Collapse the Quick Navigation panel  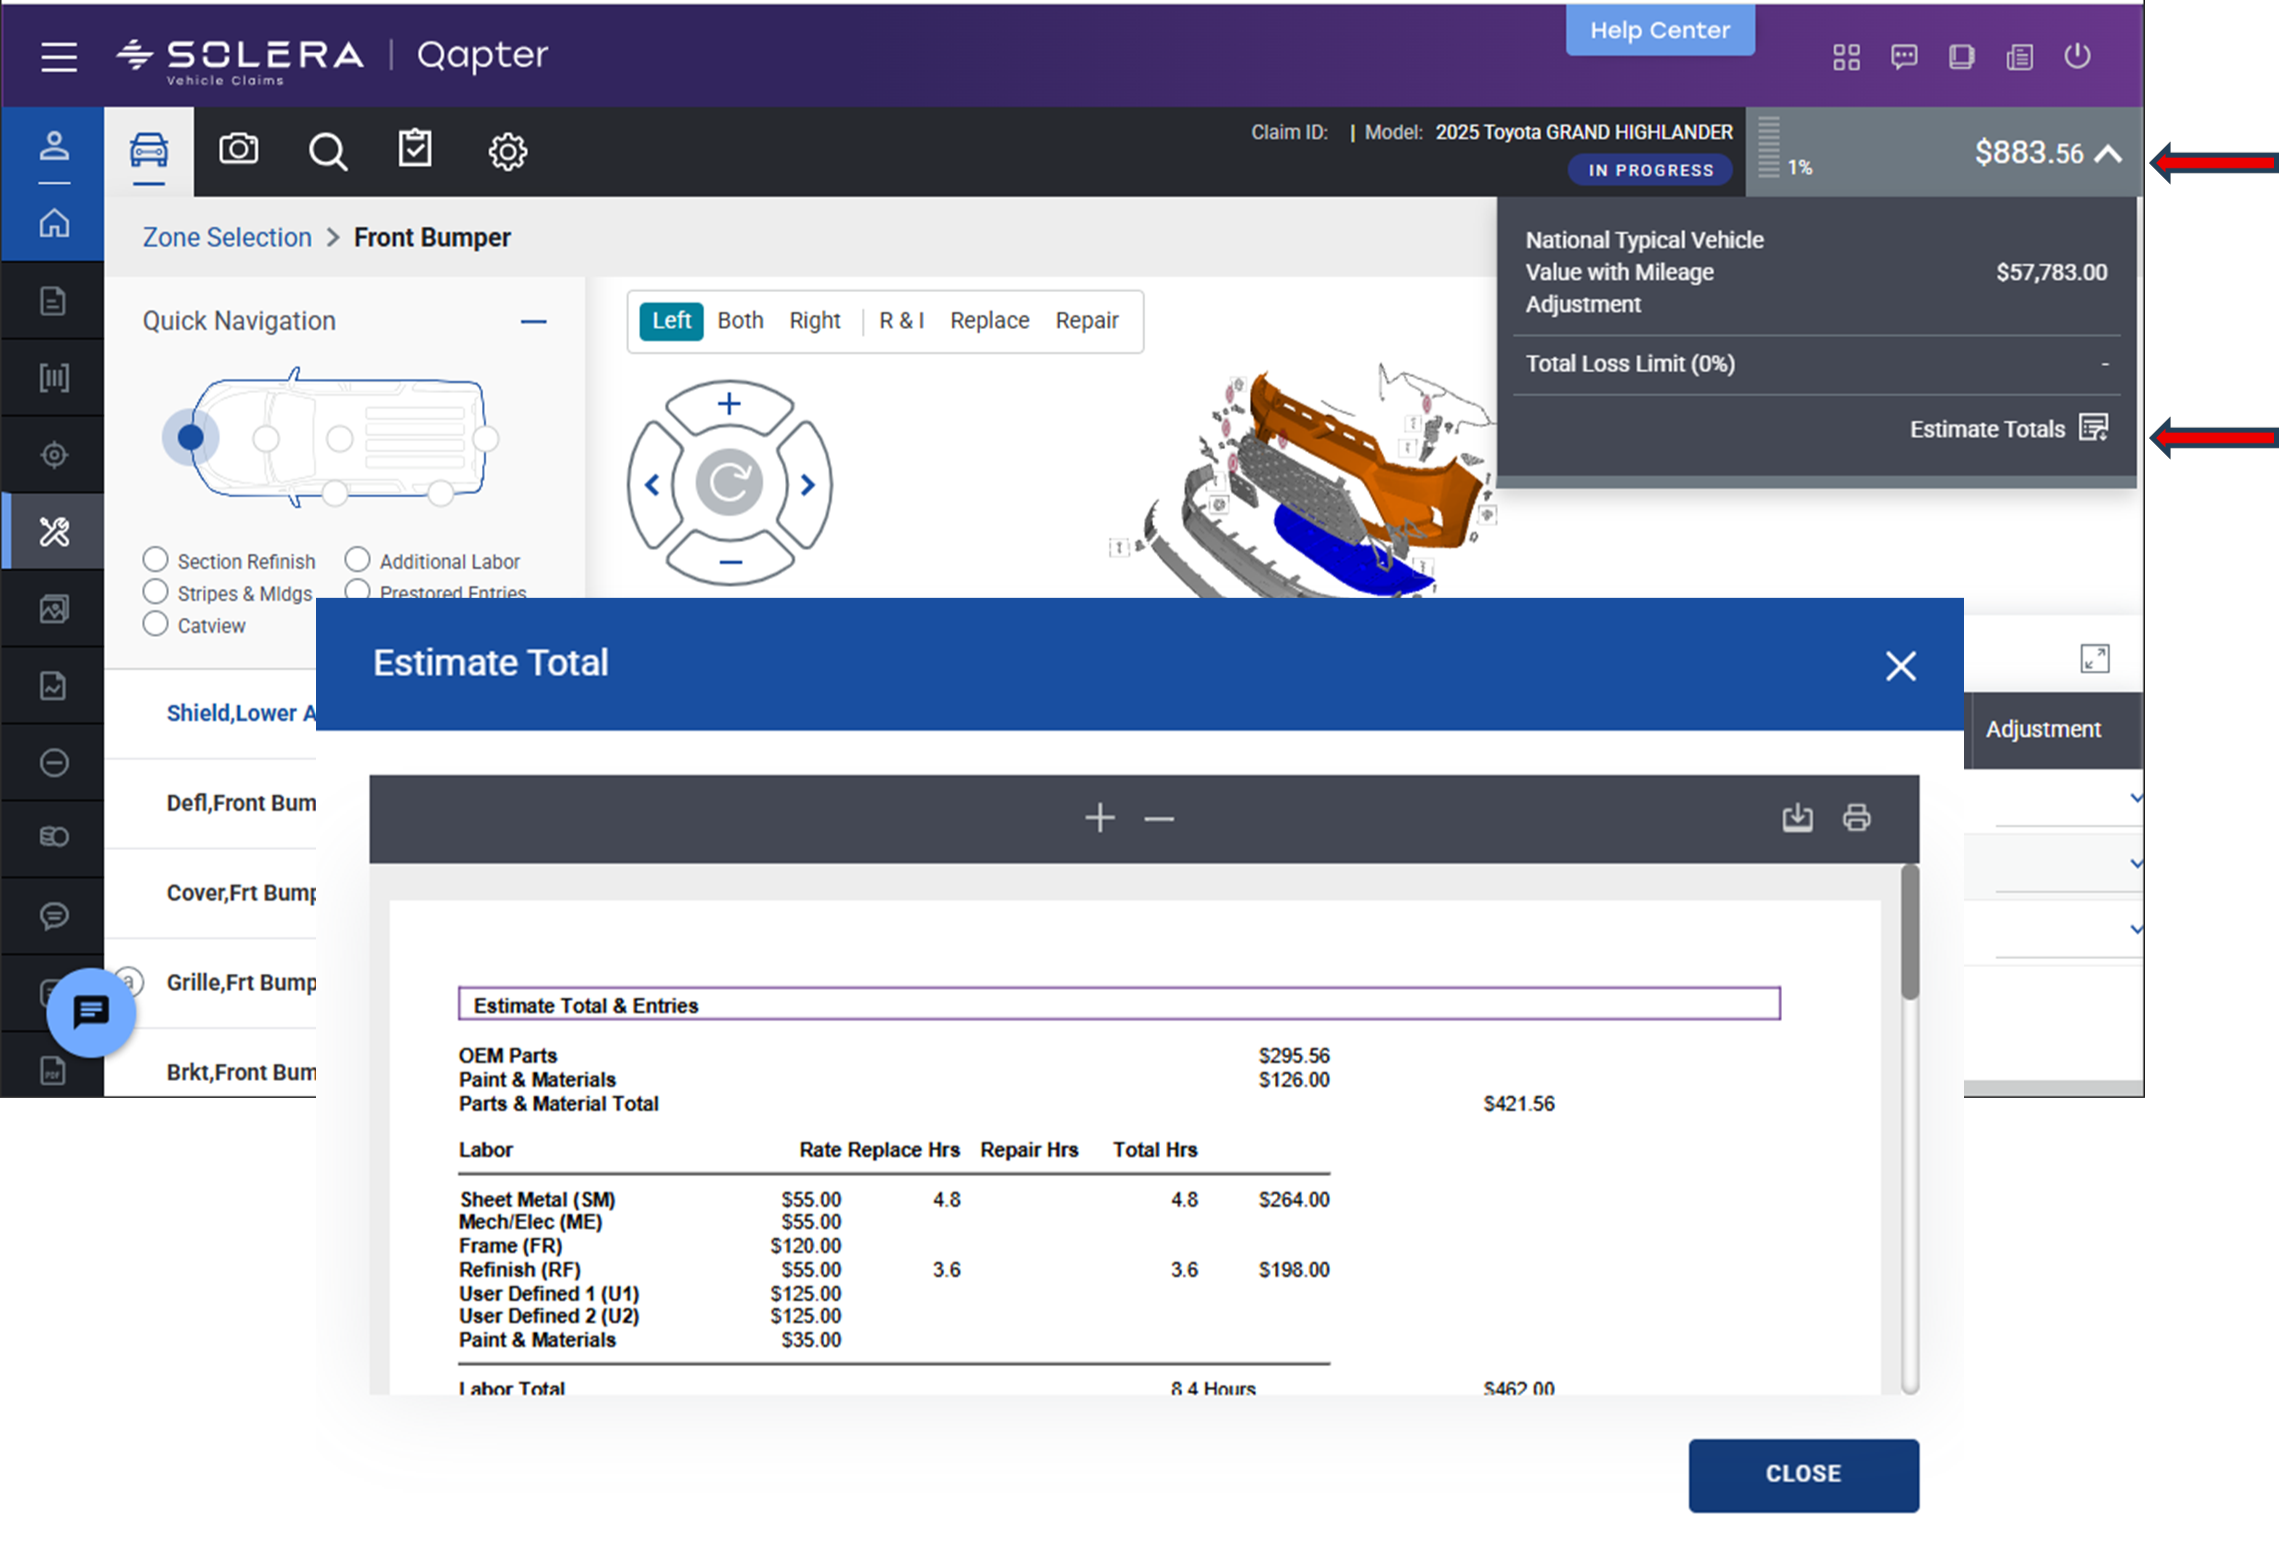pos(533,321)
